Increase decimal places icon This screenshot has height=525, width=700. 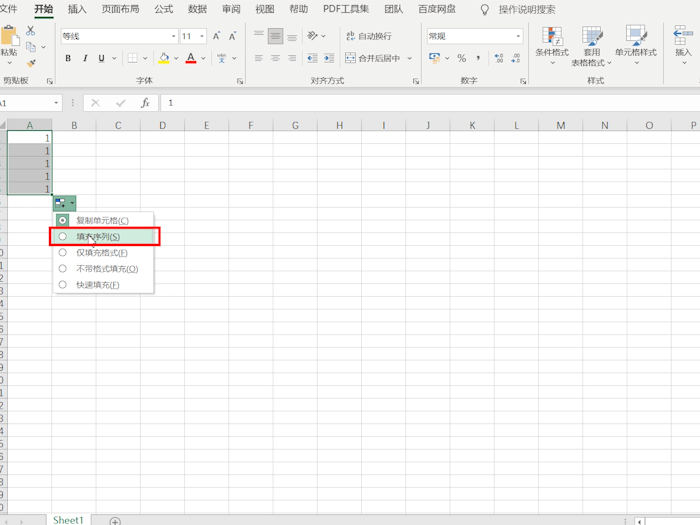499,58
